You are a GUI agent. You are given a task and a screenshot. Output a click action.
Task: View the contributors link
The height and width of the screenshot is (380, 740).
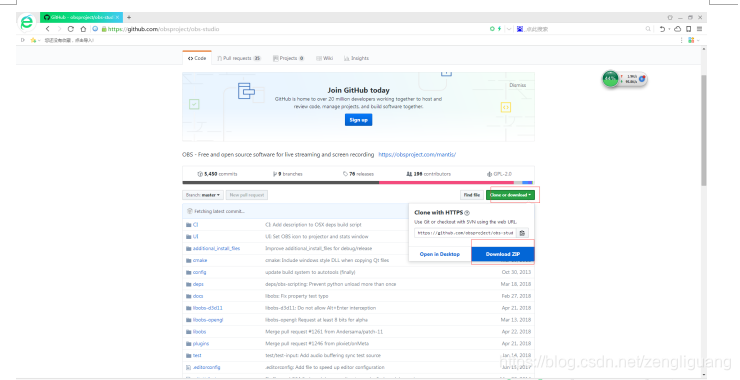[429, 174]
